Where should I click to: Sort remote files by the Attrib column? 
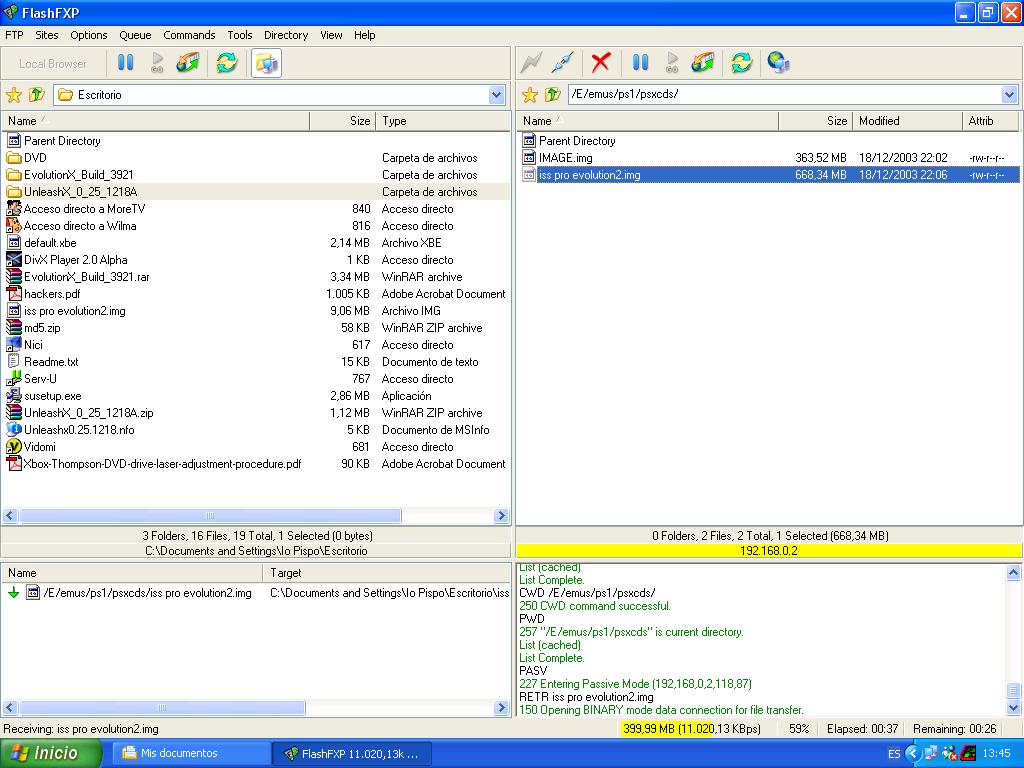[x=990, y=121]
